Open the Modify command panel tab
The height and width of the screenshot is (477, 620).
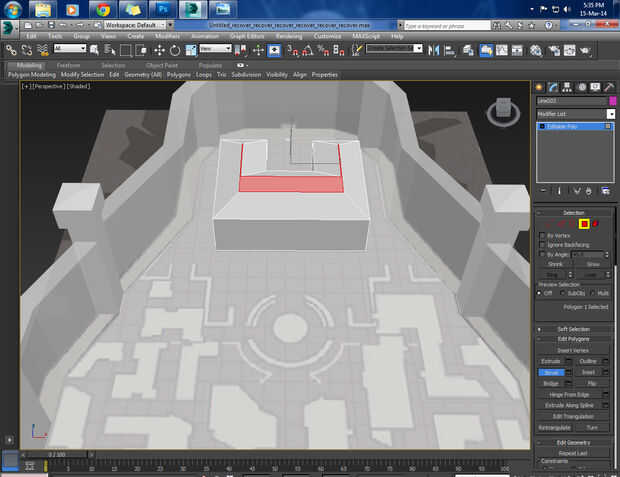(x=553, y=87)
